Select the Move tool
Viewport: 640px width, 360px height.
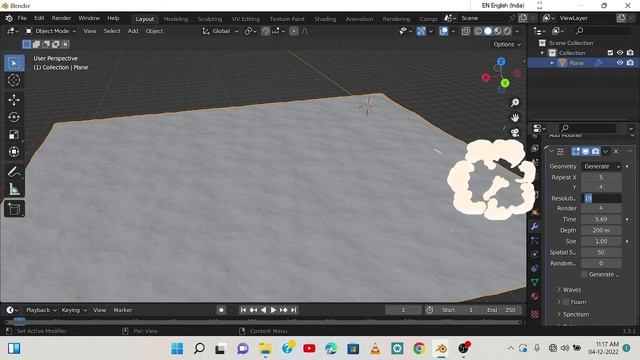point(14,100)
